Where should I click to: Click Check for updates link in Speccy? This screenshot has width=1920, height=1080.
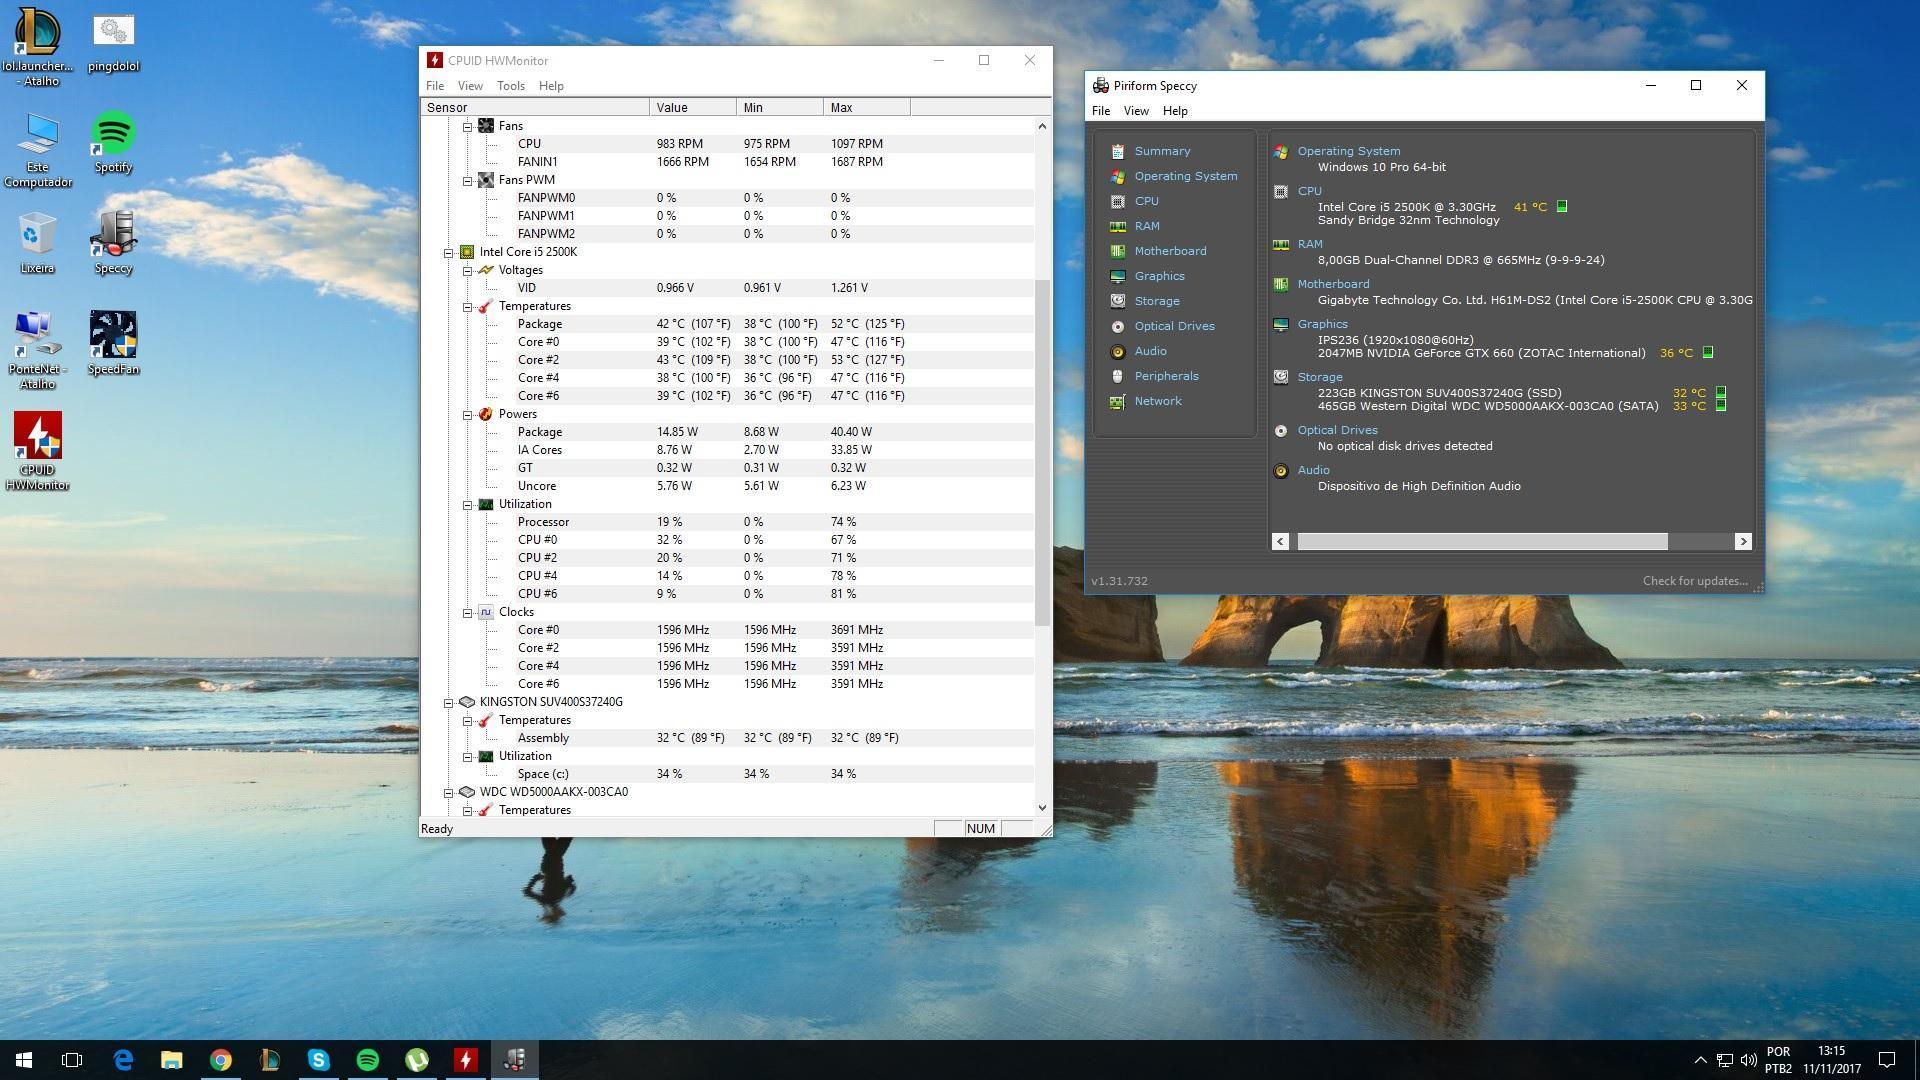tap(1695, 581)
